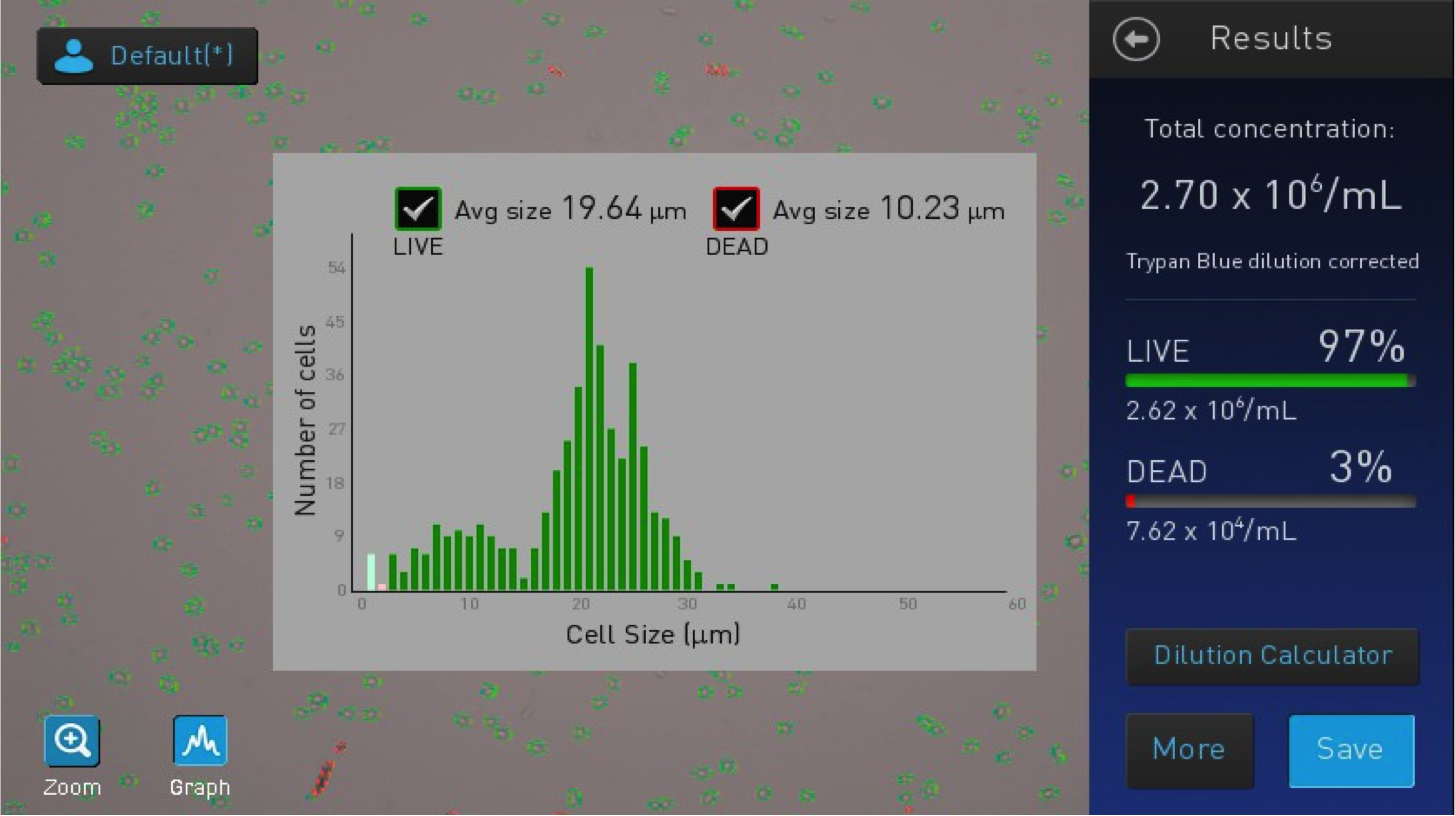The height and width of the screenshot is (816, 1455).
Task: Click the red DEAD percentage bar
Action: point(1131,501)
